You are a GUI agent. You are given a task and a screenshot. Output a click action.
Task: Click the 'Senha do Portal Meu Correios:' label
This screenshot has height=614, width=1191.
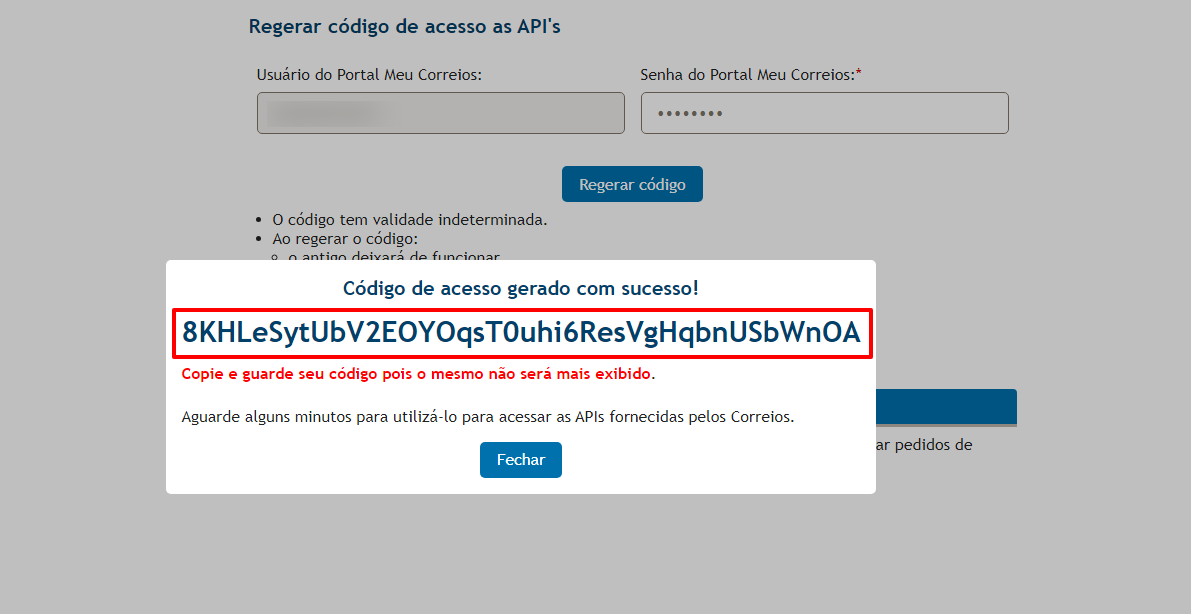pyautogui.click(x=747, y=74)
